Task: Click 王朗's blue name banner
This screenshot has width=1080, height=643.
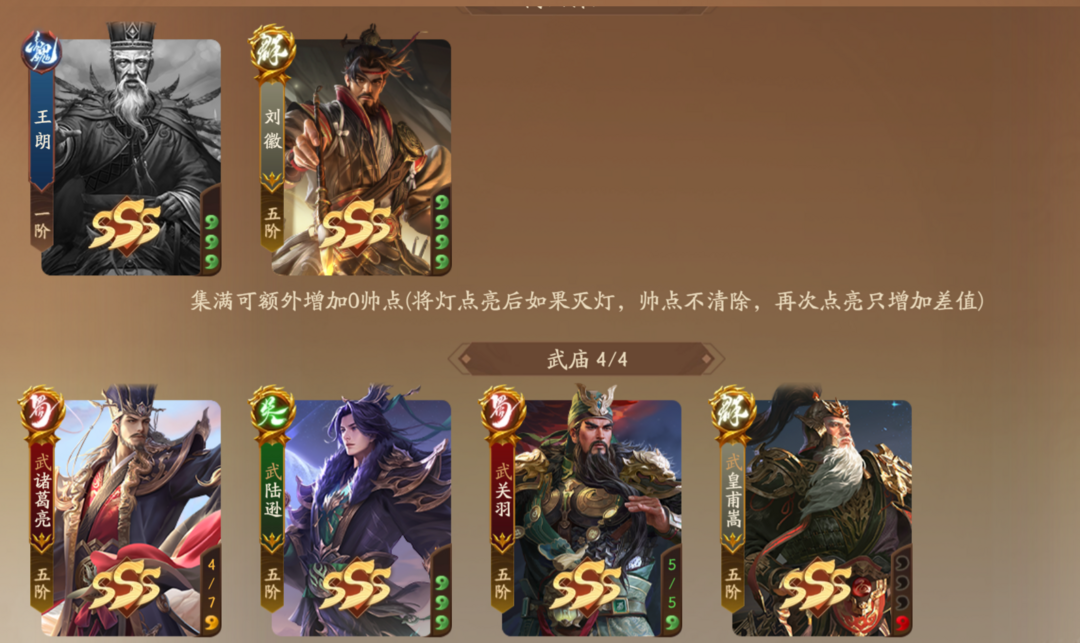Action: tap(42, 131)
